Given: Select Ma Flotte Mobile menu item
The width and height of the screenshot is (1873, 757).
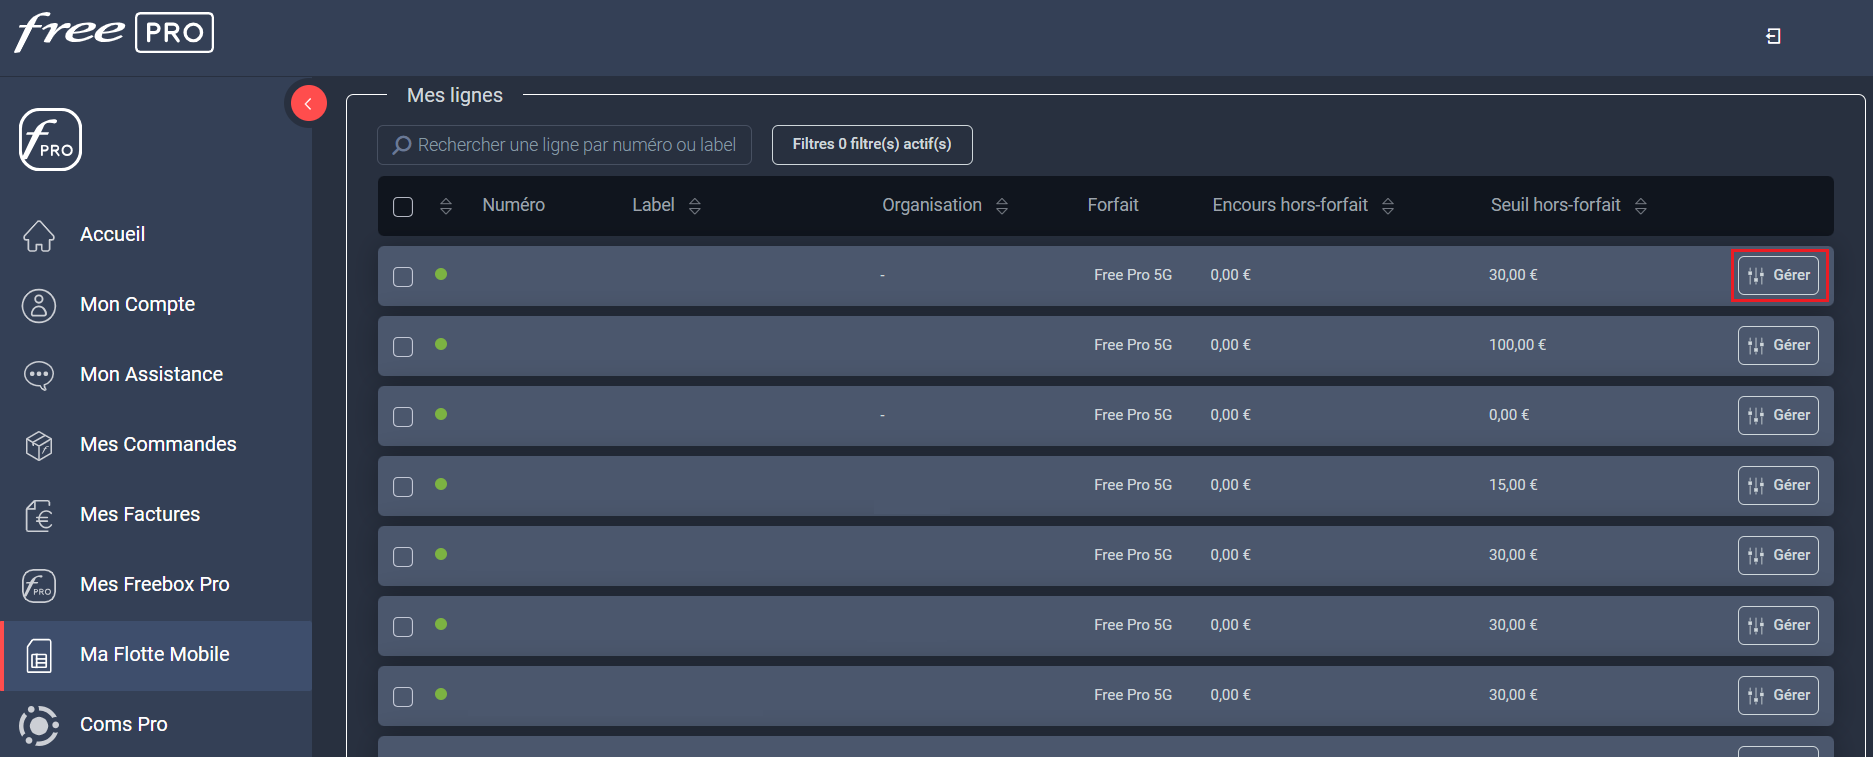Looking at the screenshot, I should pyautogui.click(x=155, y=654).
